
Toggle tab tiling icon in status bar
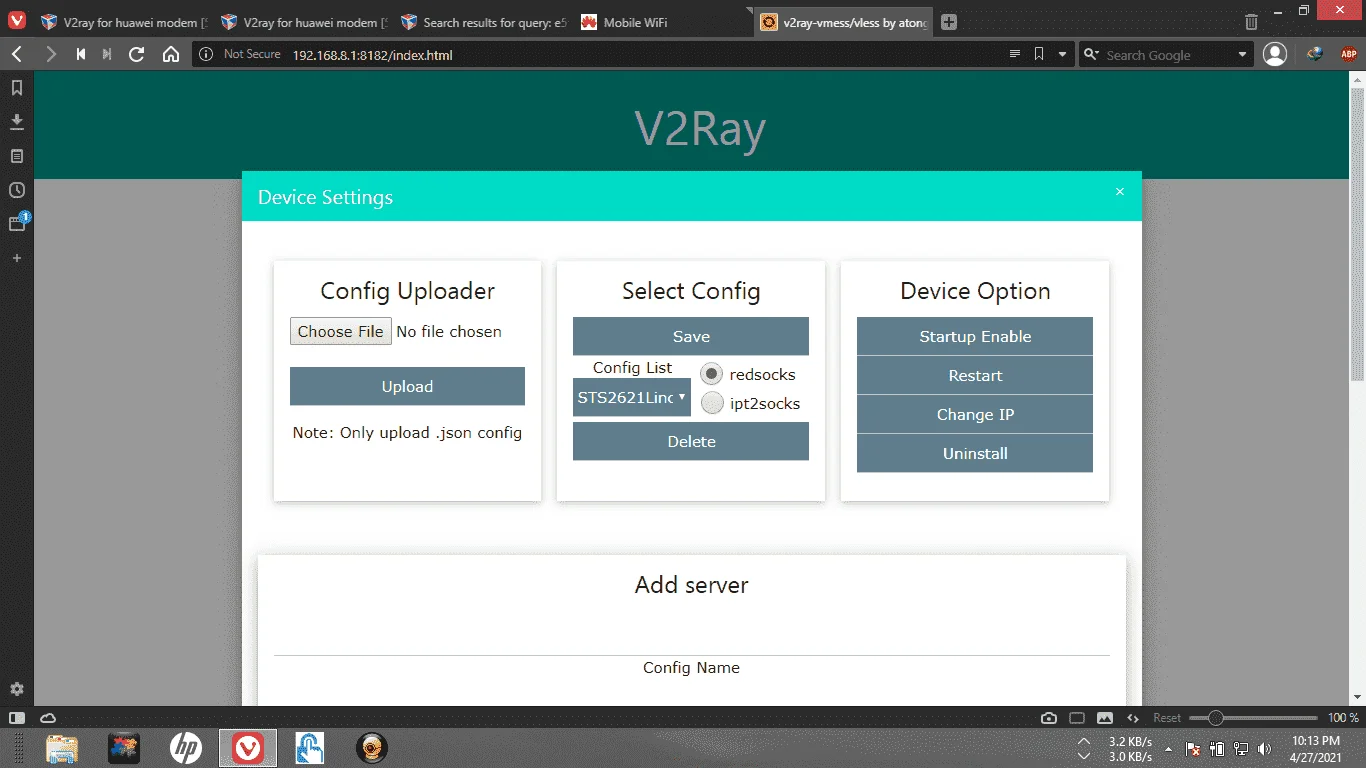tap(1077, 718)
